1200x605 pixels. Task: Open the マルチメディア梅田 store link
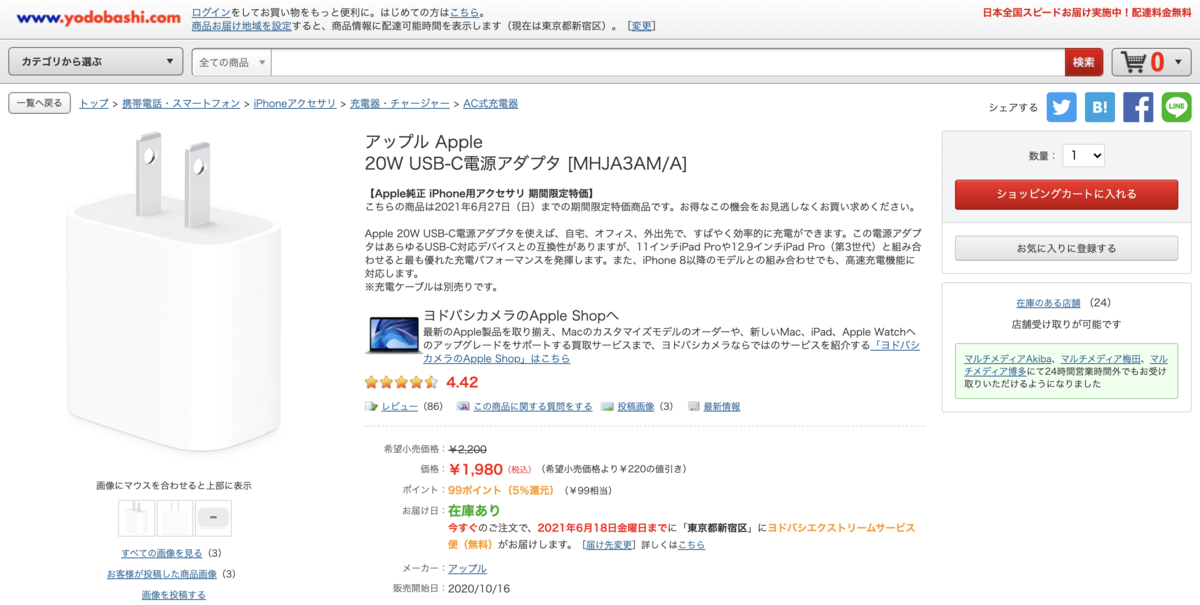point(1101,359)
